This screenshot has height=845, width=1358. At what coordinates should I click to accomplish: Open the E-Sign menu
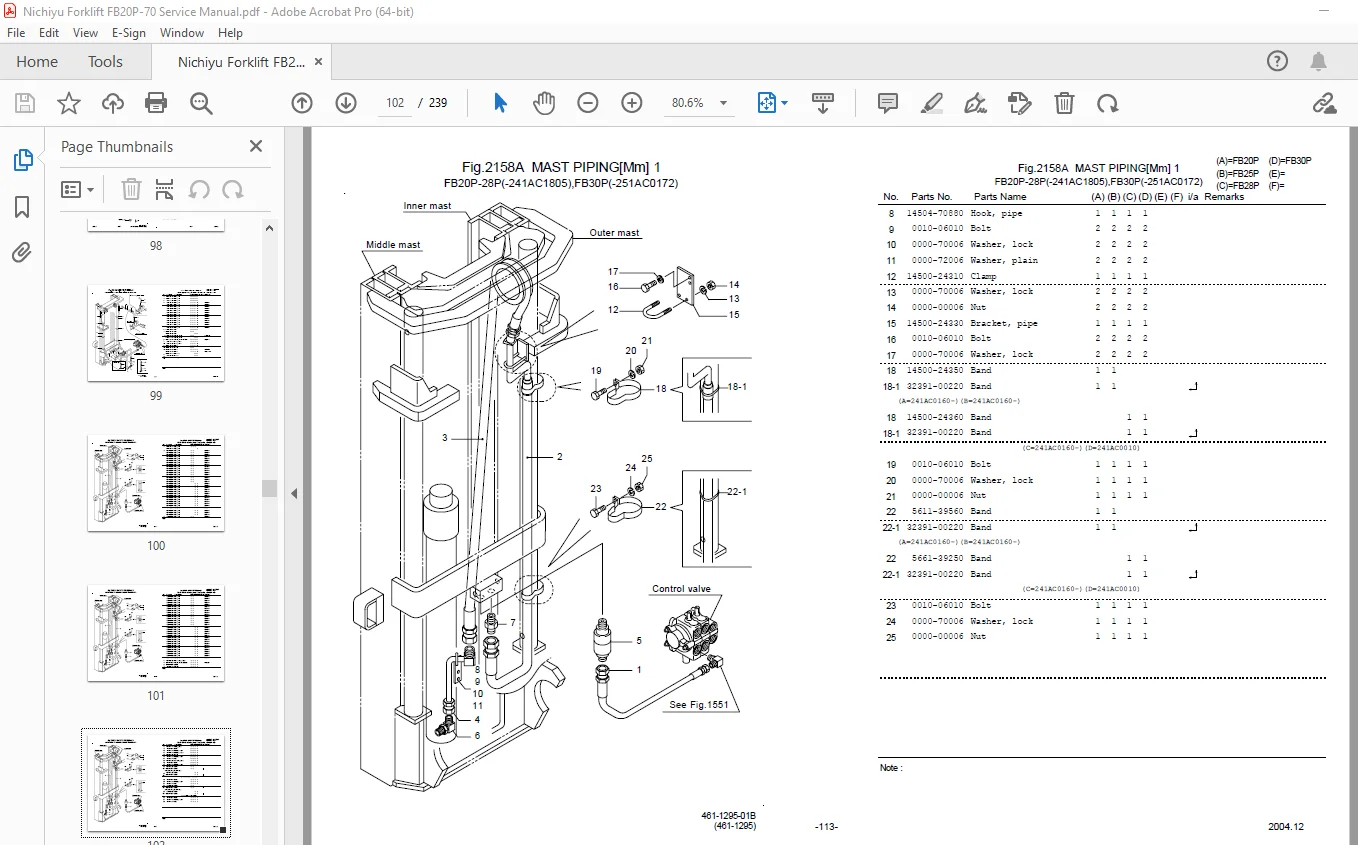[x=129, y=33]
